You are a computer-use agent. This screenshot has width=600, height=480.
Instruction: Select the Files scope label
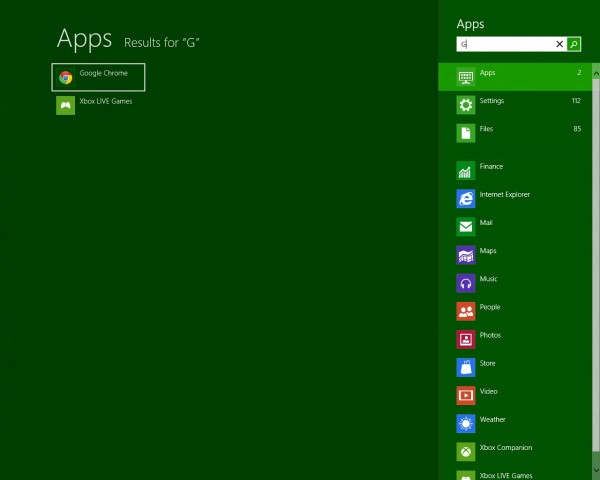pos(486,129)
